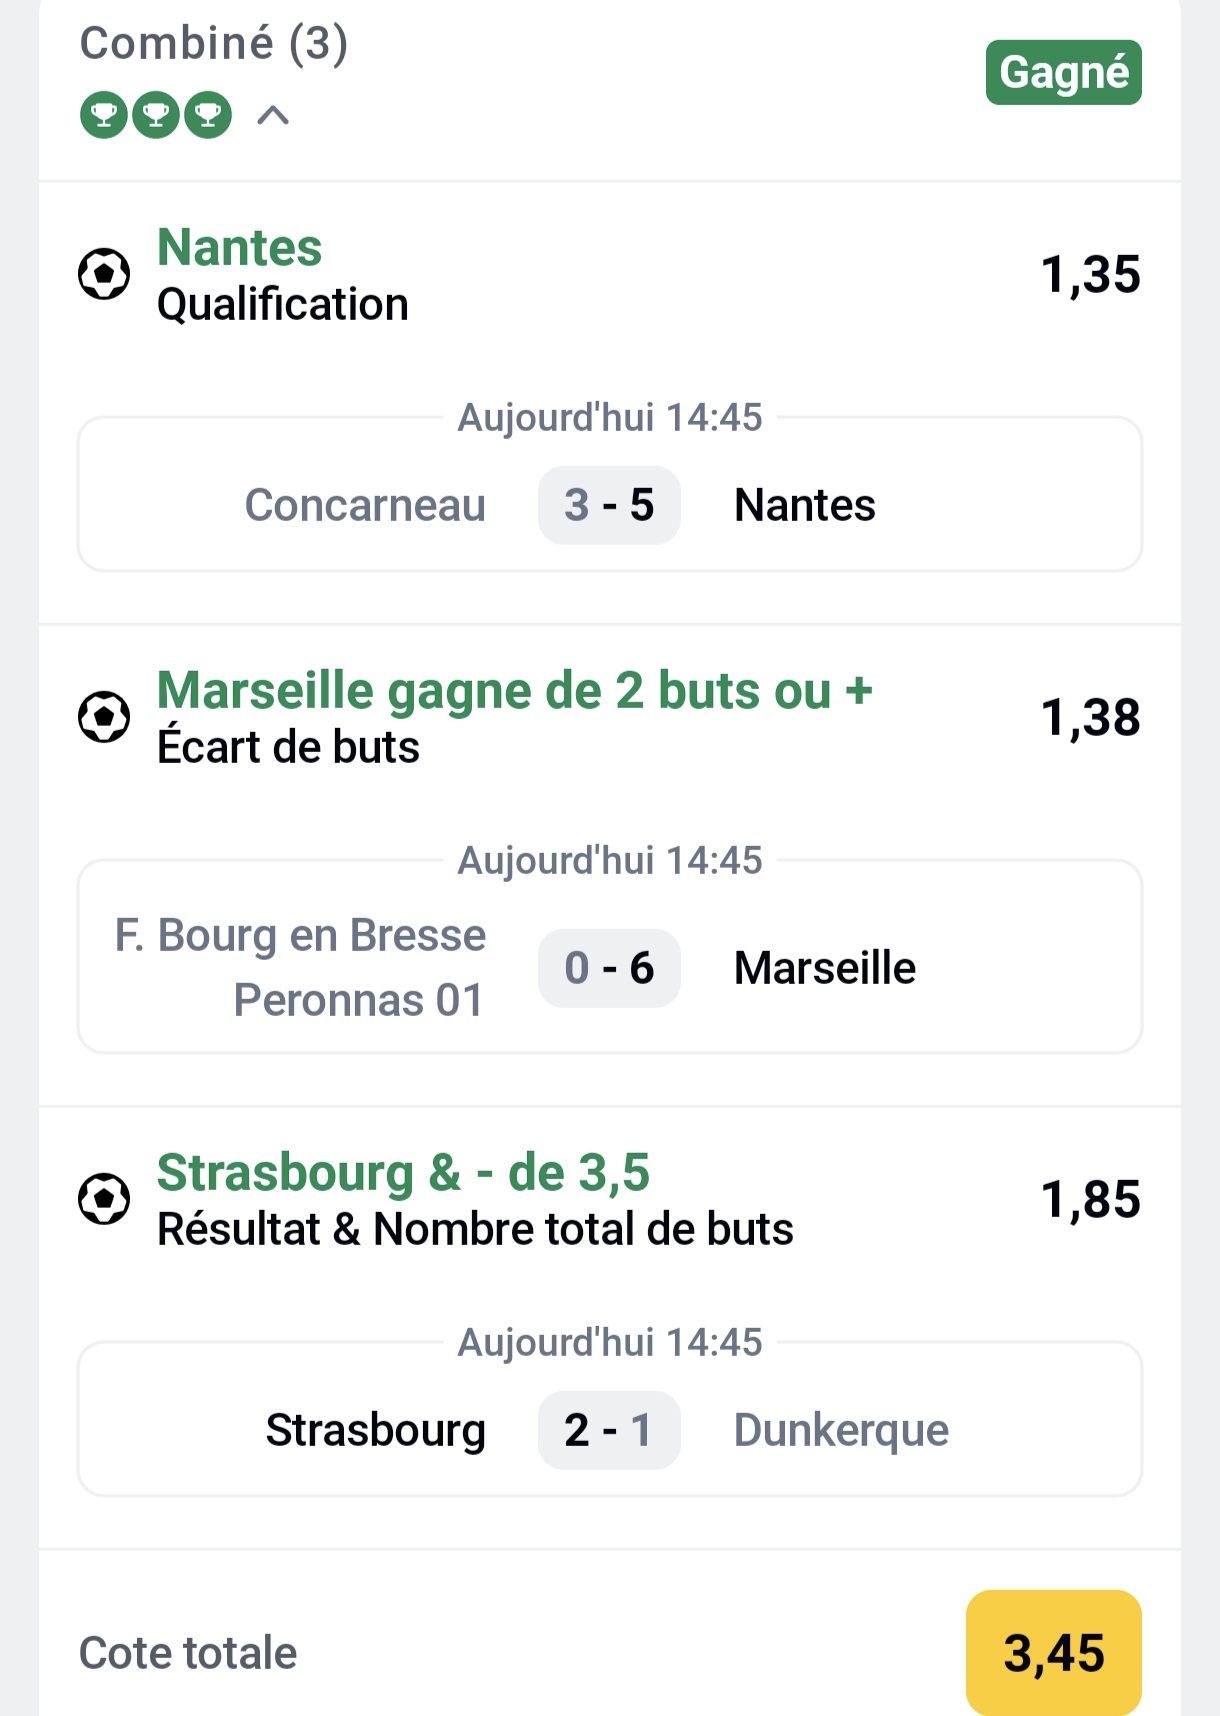Screen dimensions: 1220x1716
Task: Collapse the Combiné bet details chevron
Action: coord(273,116)
